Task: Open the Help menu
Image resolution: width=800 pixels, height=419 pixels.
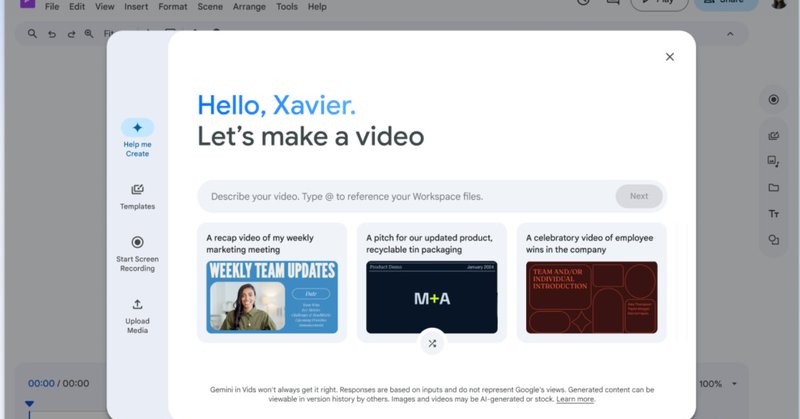Action: coord(317,7)
